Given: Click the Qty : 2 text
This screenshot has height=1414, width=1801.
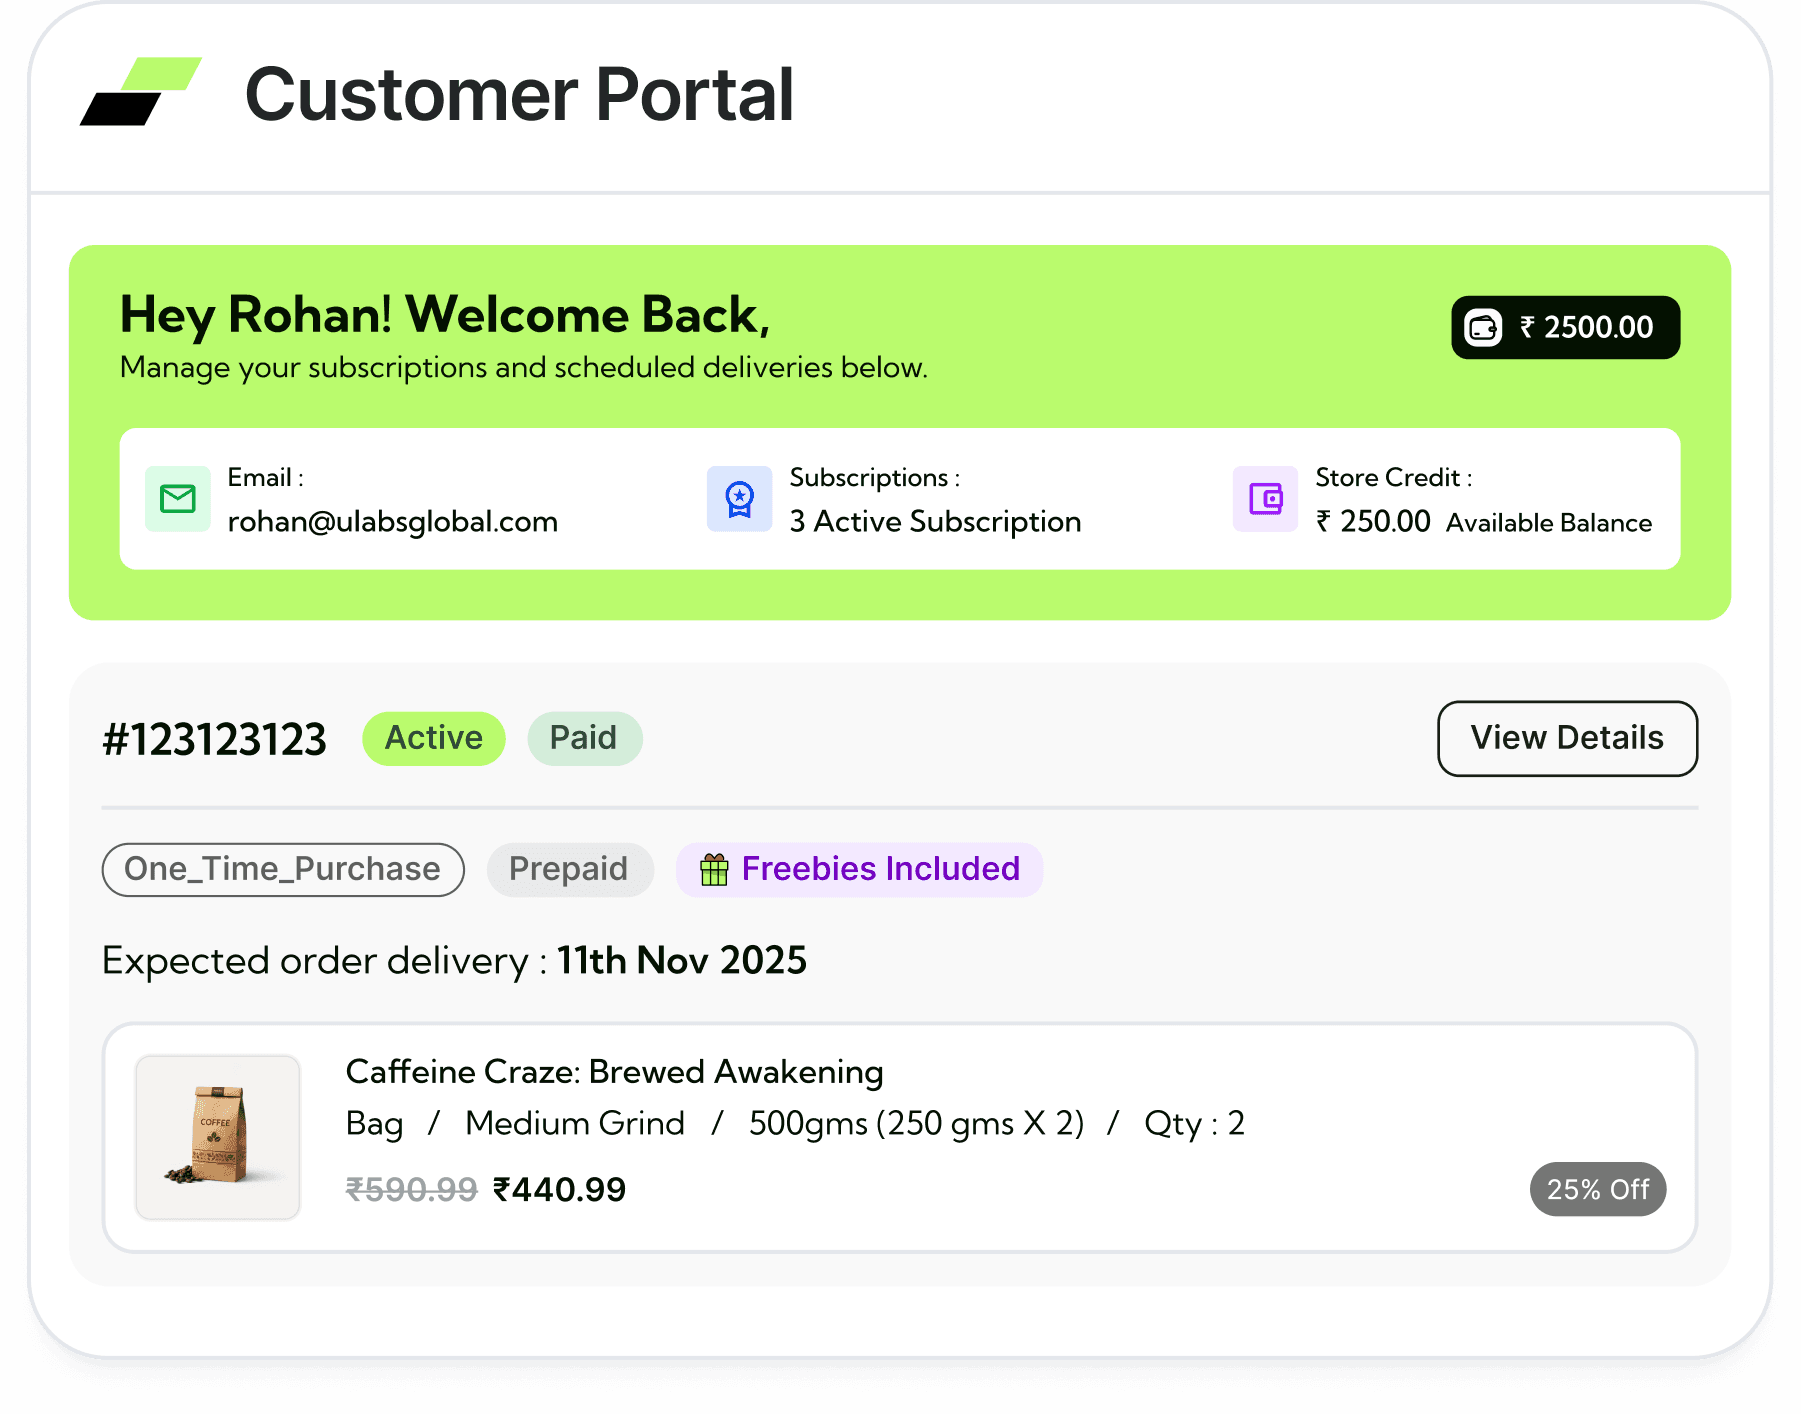Looking at the screenshot, I should (x=1194, y=1124).
